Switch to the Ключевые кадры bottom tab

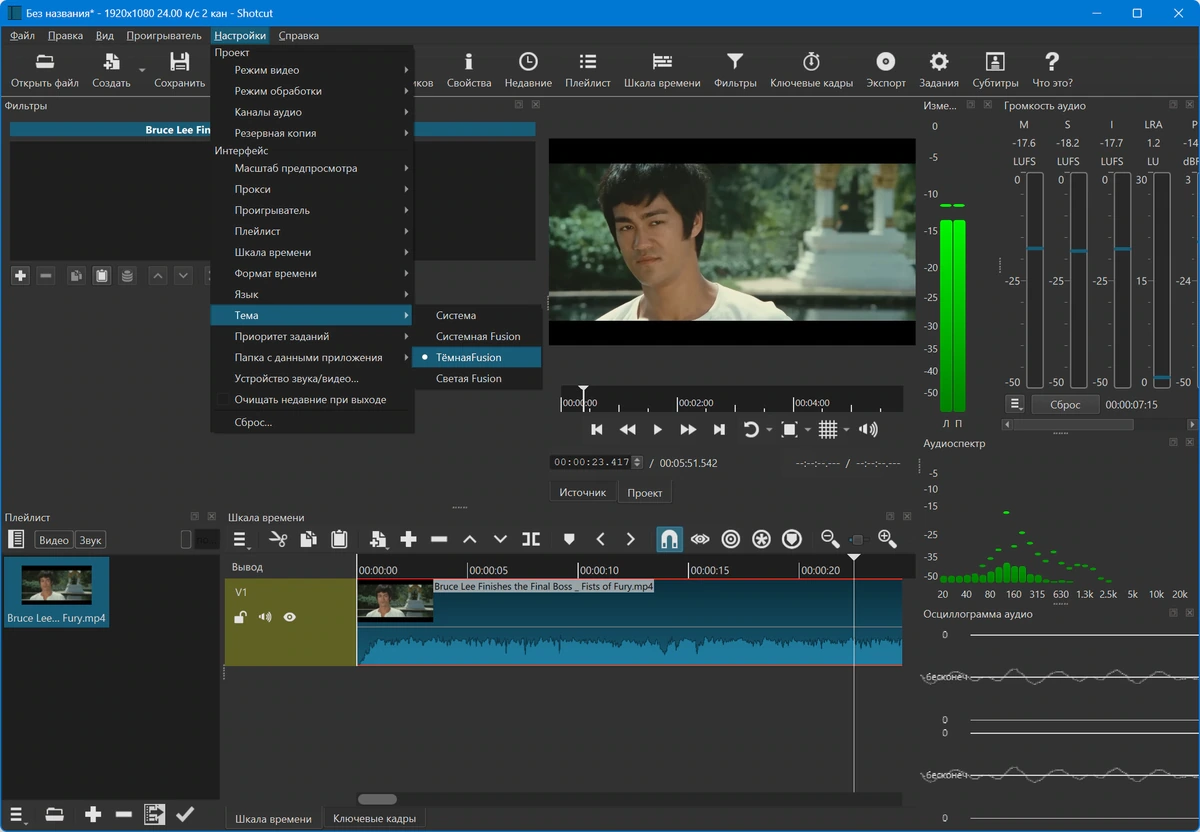coord(374,818)
